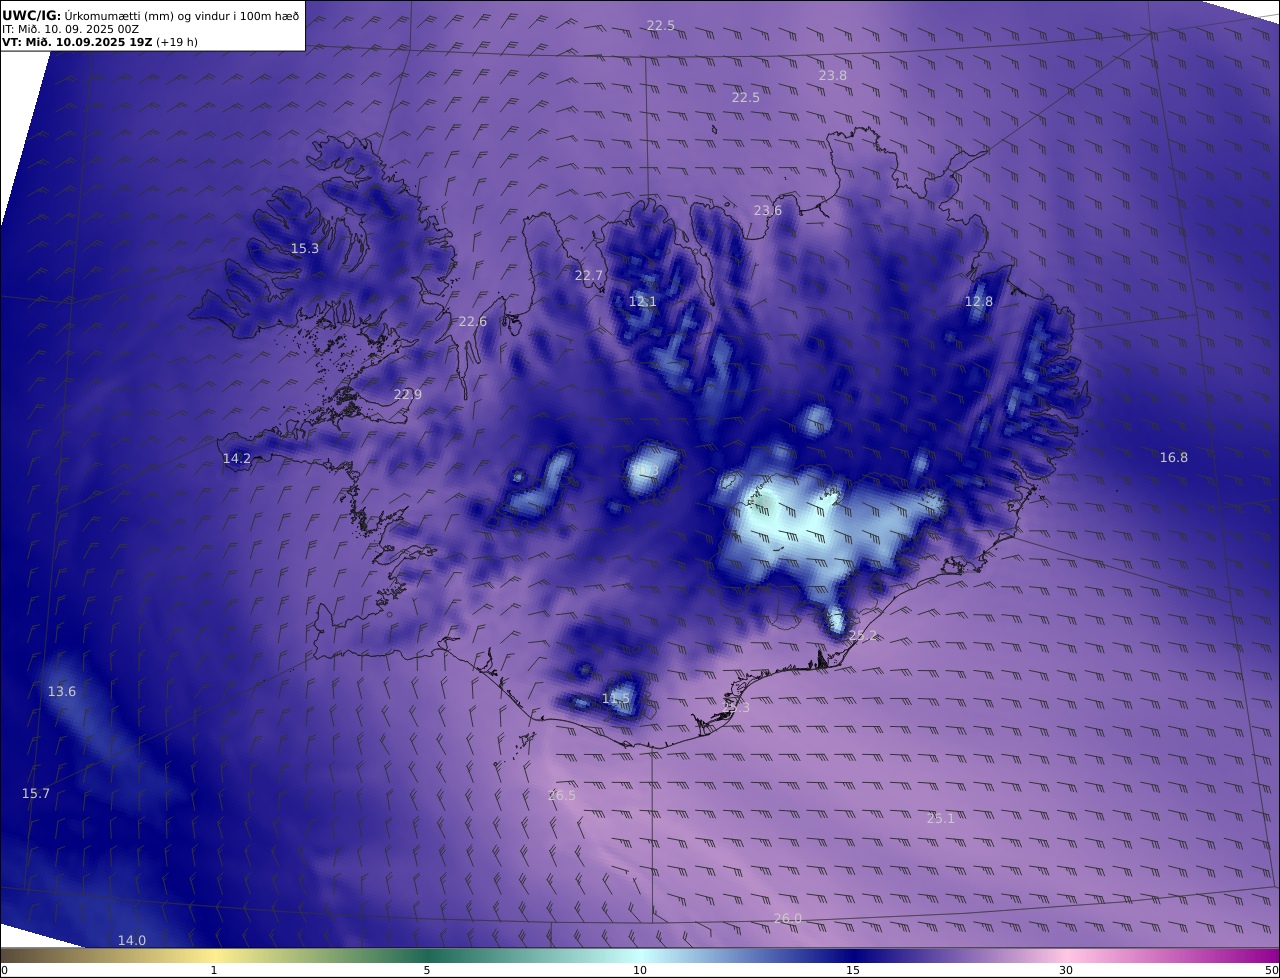
Task: Click the 12.8 value label
Action: click(x=979, y=301)
